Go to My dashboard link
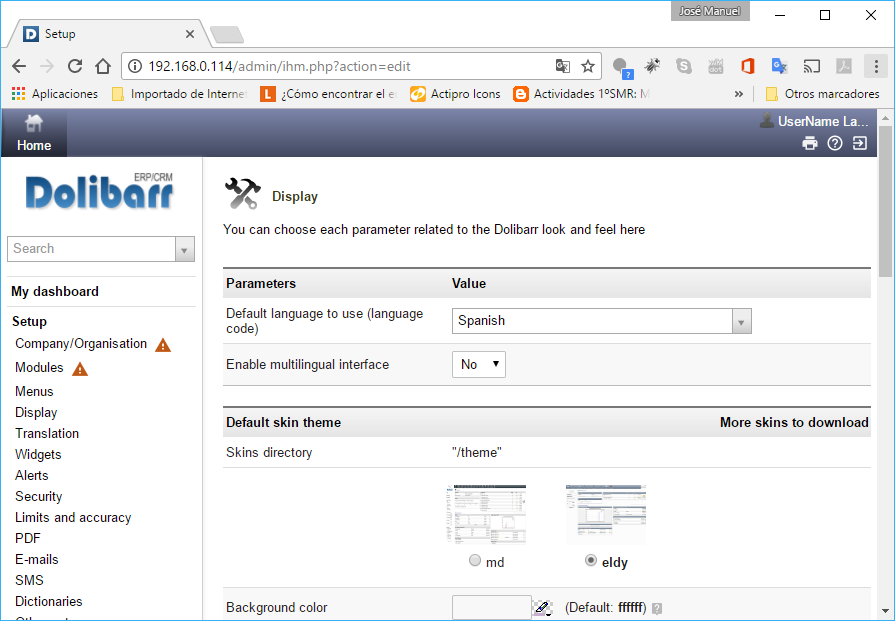The width and height of the screenshot is (895, 621). coord(55,291)
